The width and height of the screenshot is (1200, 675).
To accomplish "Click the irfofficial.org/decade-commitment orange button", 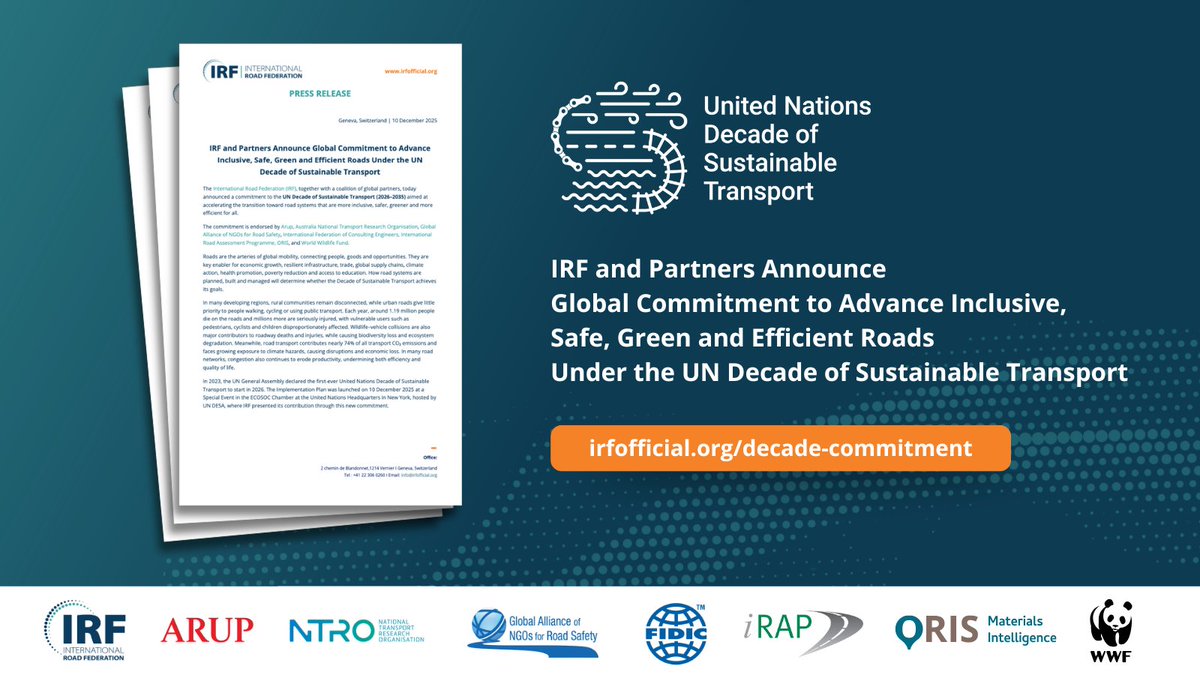I will click(780, 449).
